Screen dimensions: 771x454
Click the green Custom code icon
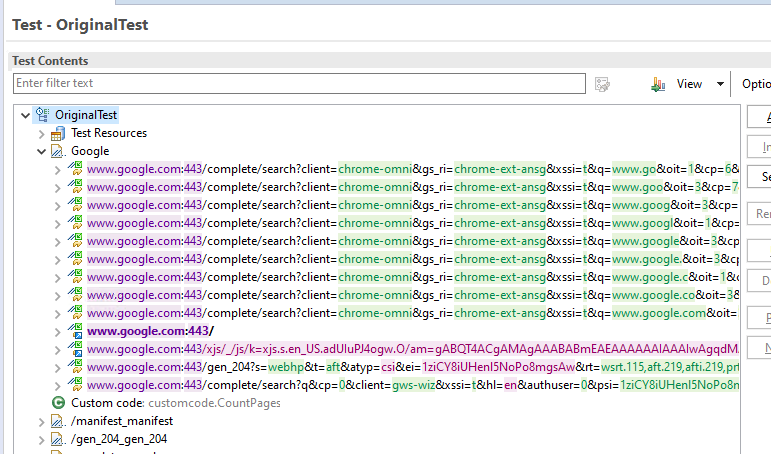click(59, 403)
